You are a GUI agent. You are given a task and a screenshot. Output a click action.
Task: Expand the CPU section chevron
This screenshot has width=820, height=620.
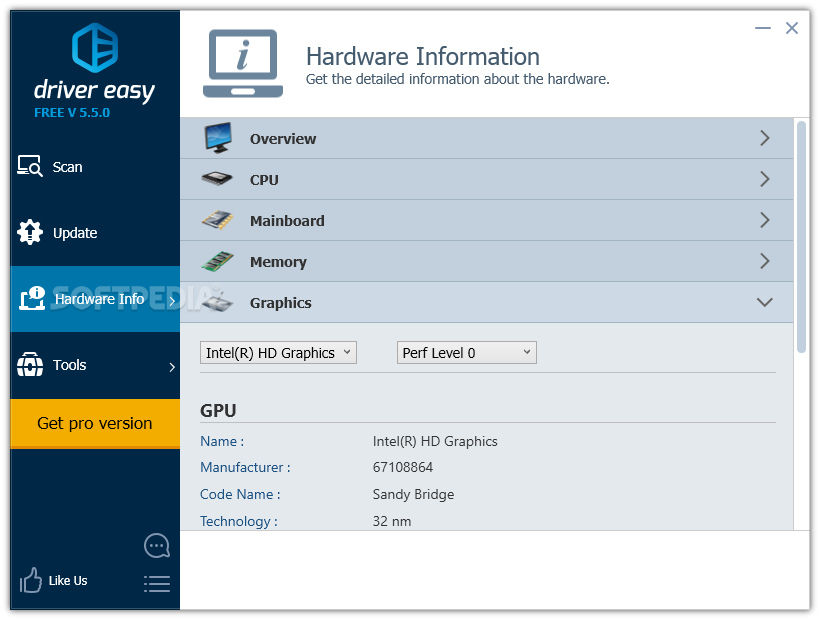(x=765, y=179)
